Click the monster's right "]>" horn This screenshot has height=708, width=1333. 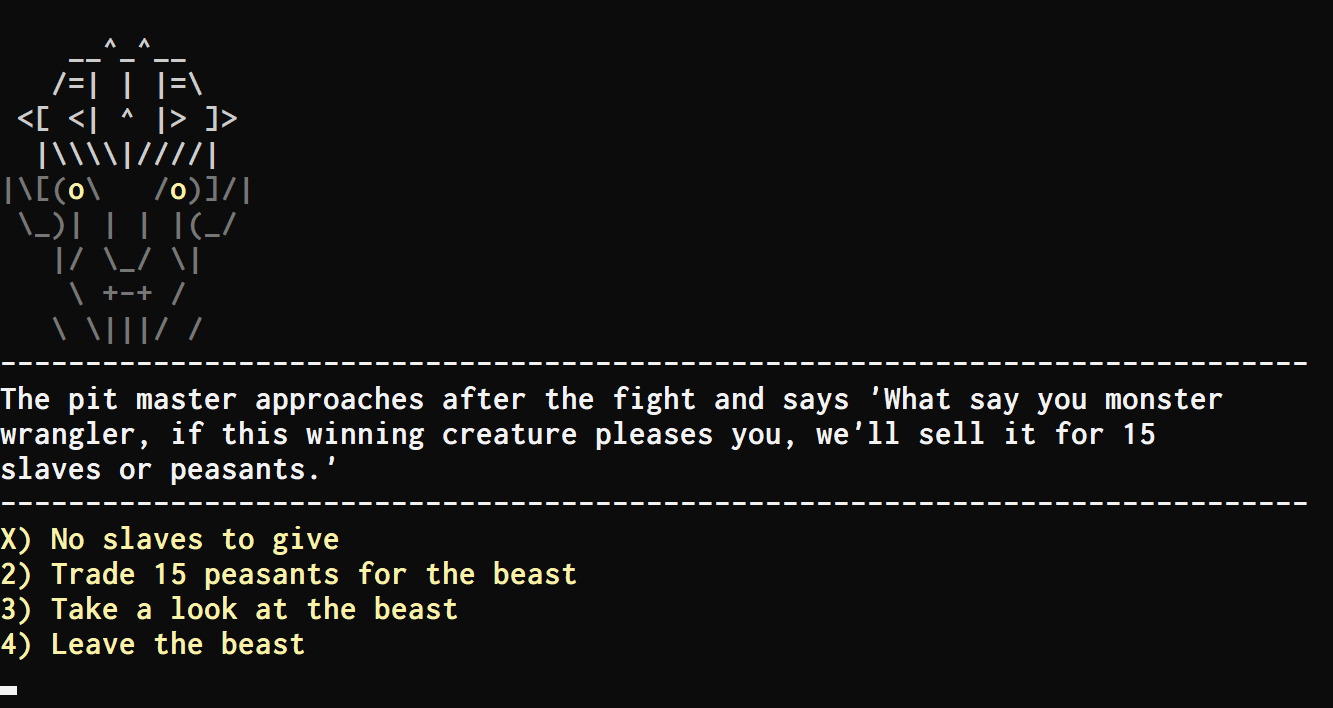pos(221,120)
